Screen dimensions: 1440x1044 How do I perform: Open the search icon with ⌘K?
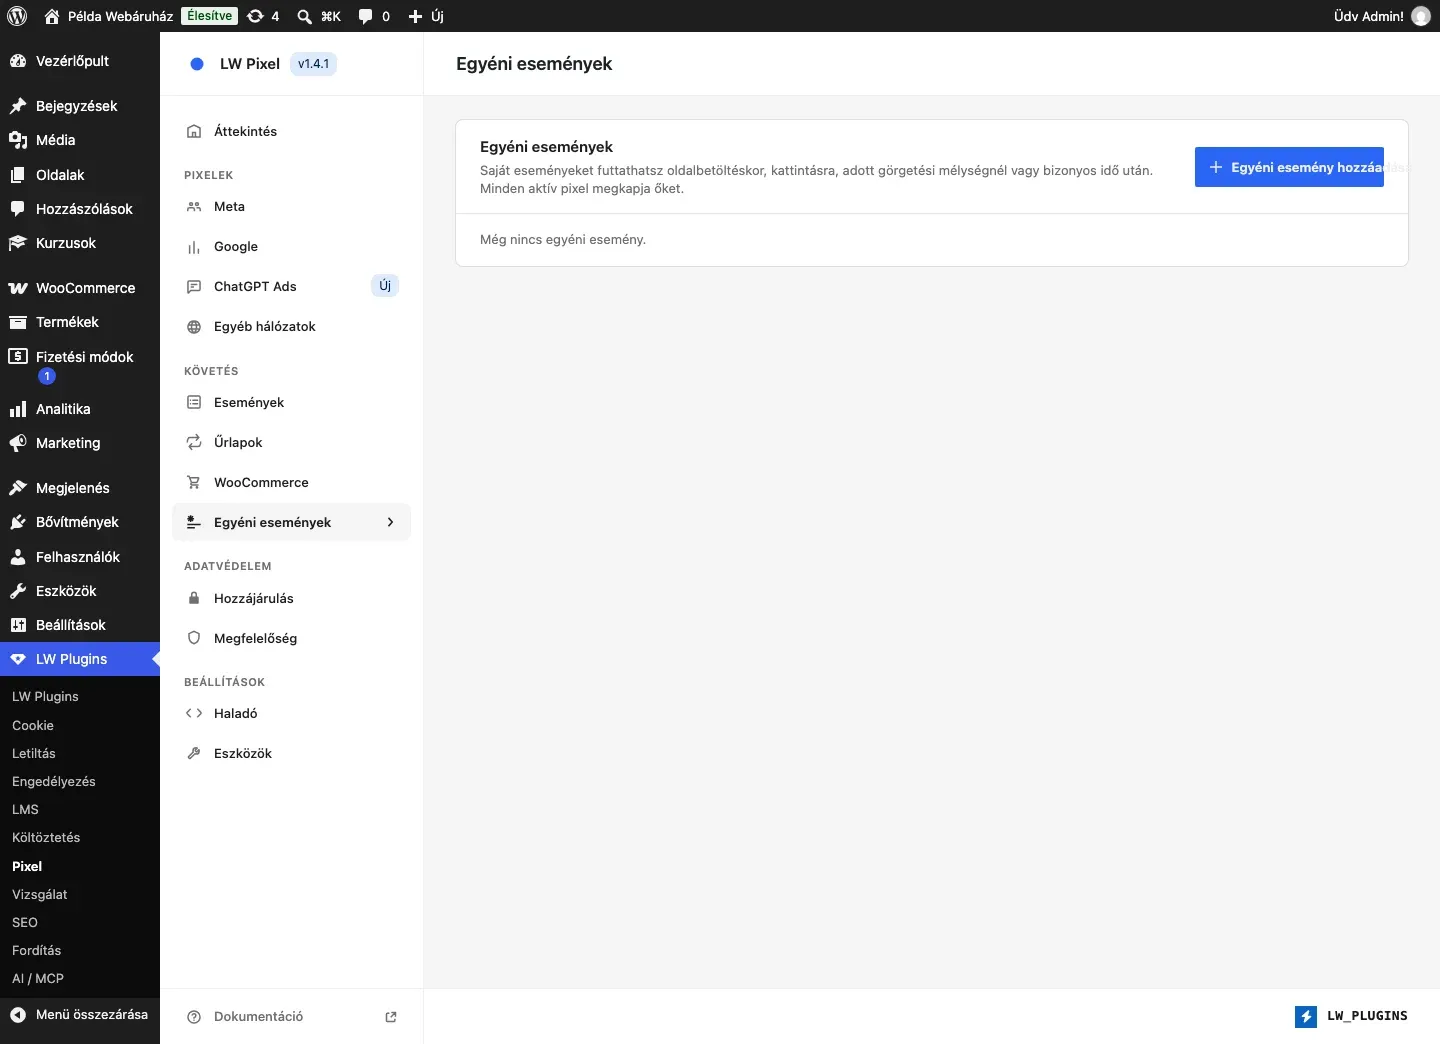319,16
